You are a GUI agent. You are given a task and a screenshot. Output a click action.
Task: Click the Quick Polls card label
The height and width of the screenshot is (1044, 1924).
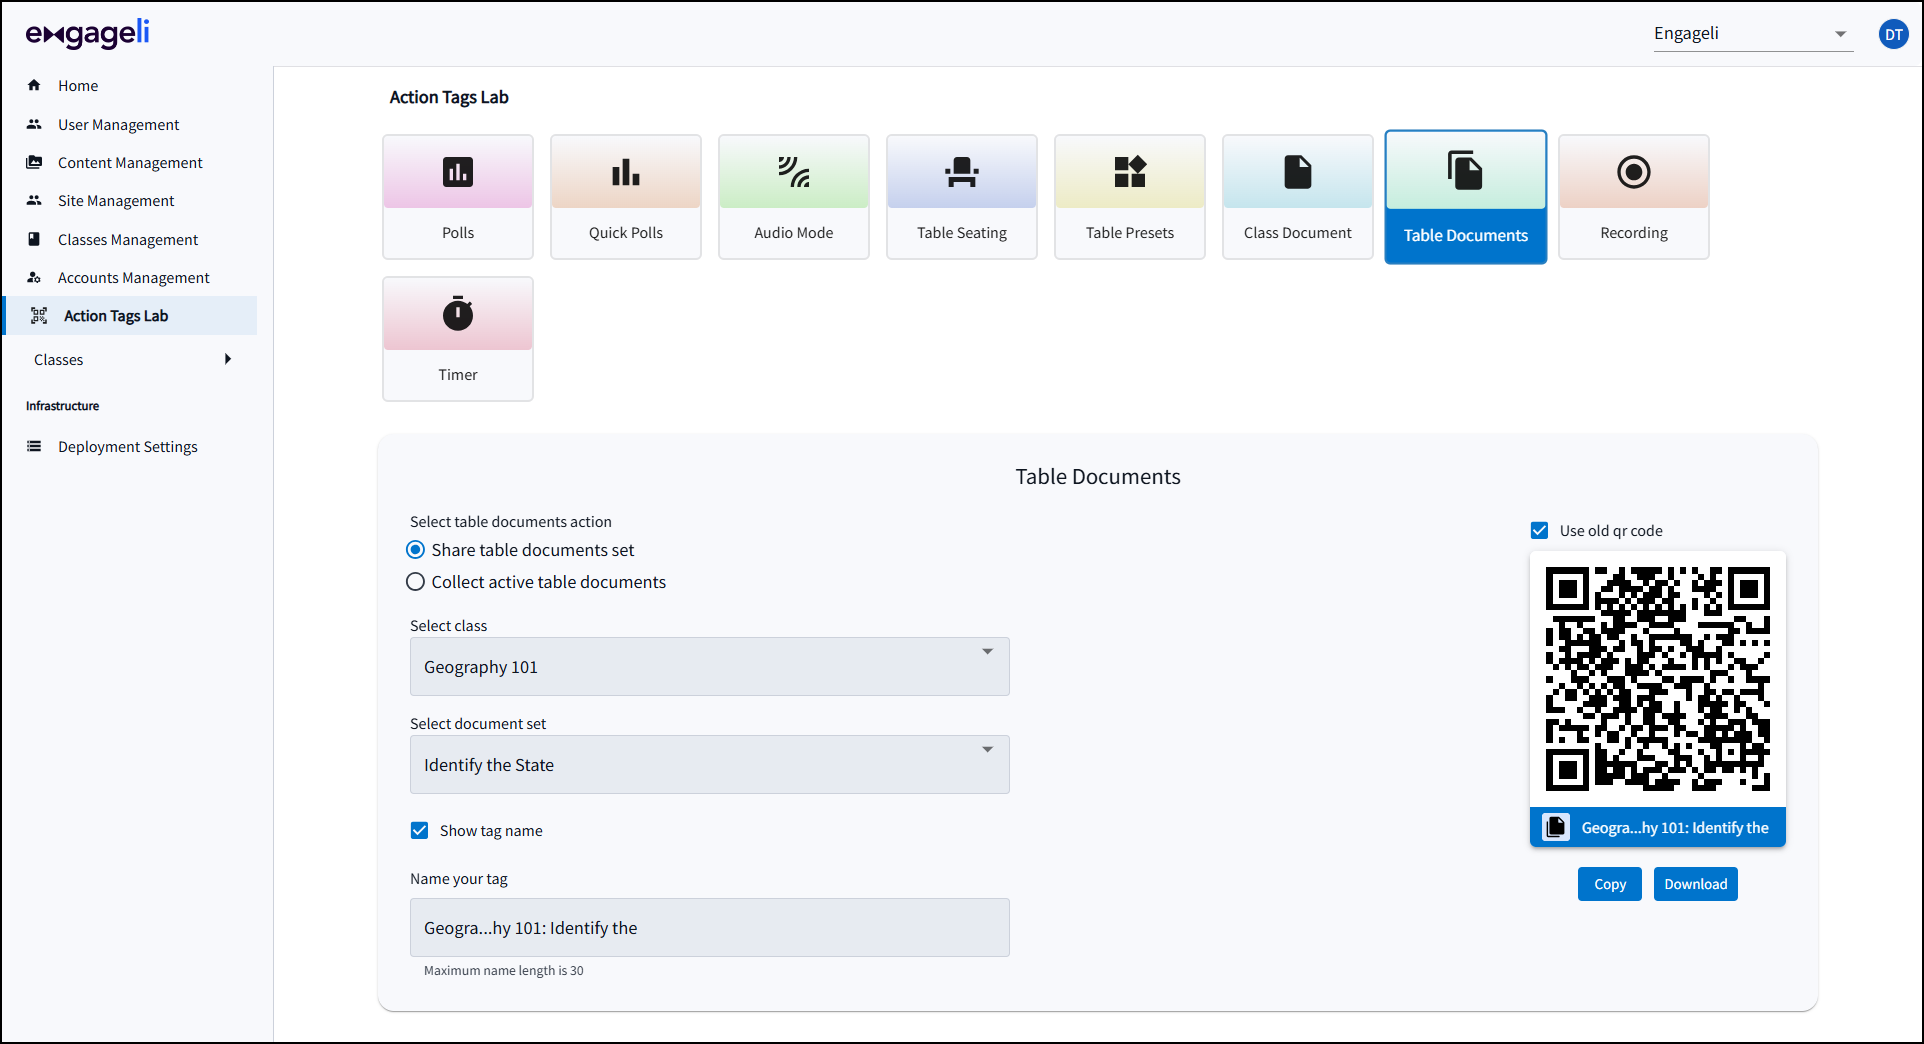click(626, 233)
